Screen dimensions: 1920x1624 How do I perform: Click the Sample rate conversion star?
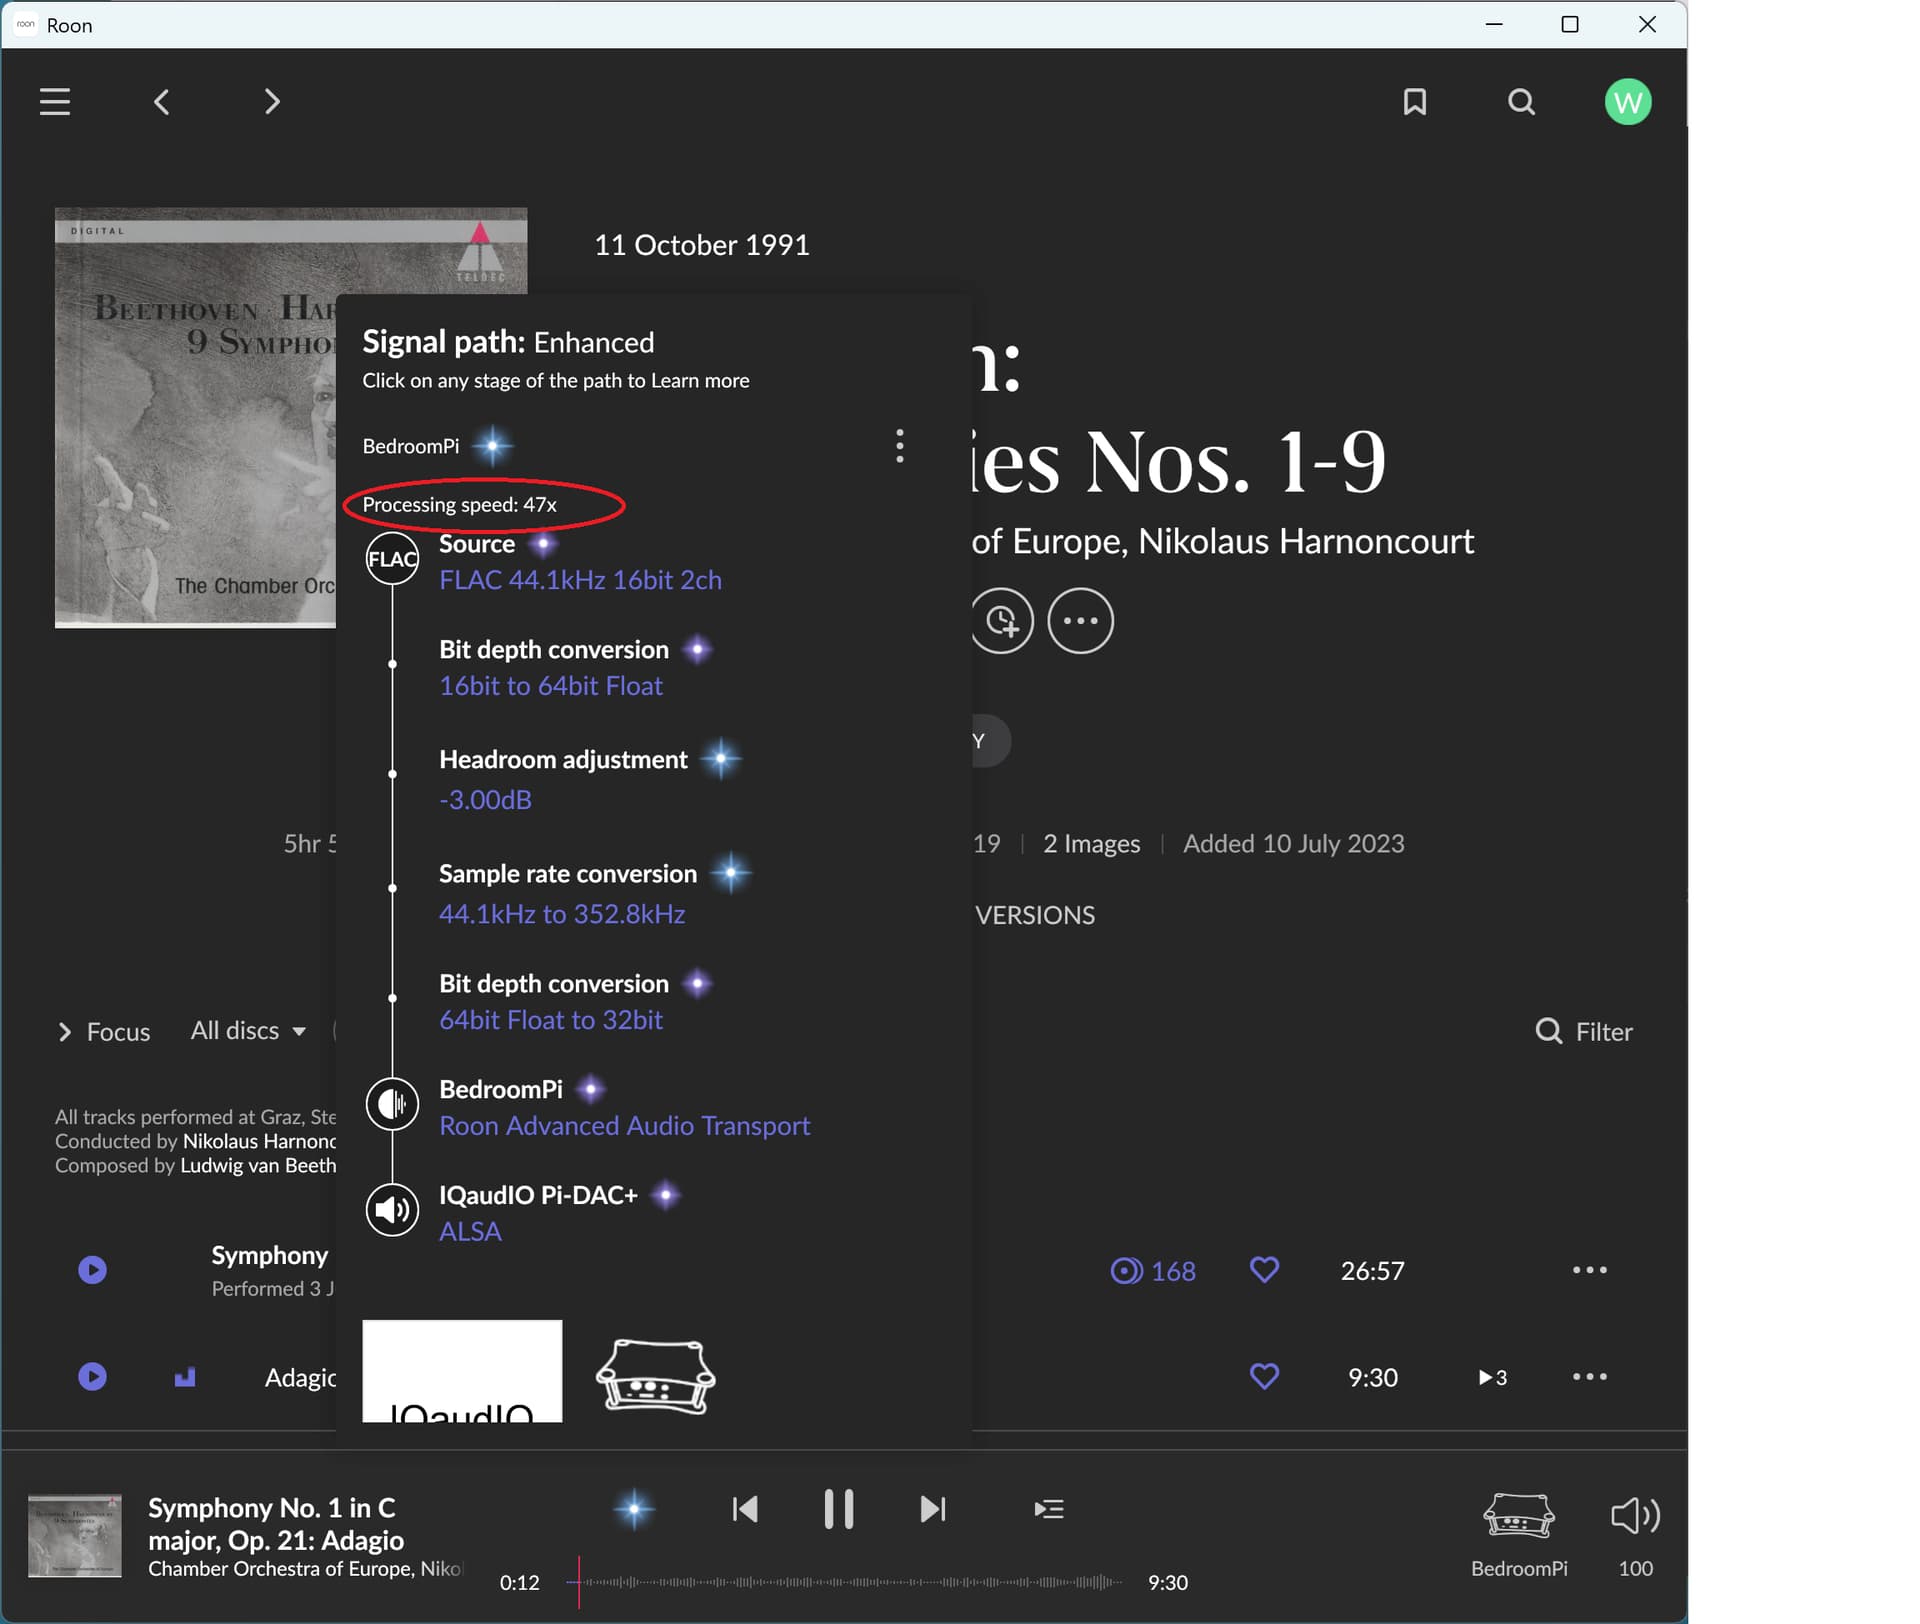click(x=731, y=873)
